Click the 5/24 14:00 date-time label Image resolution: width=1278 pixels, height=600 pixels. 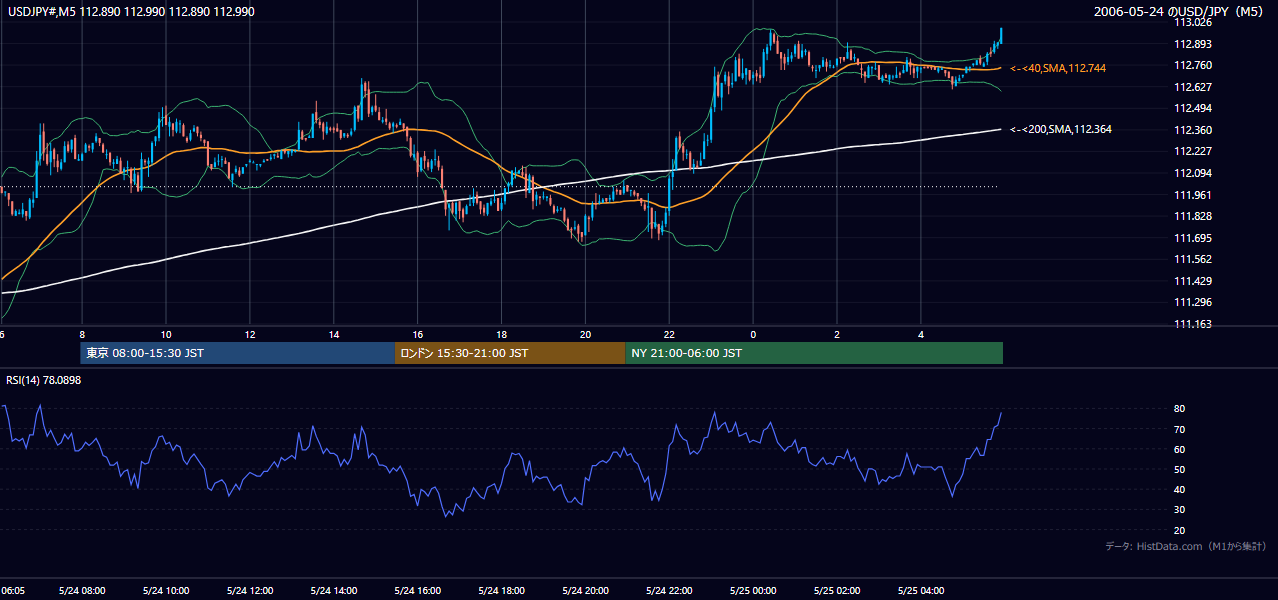[334, 591]
